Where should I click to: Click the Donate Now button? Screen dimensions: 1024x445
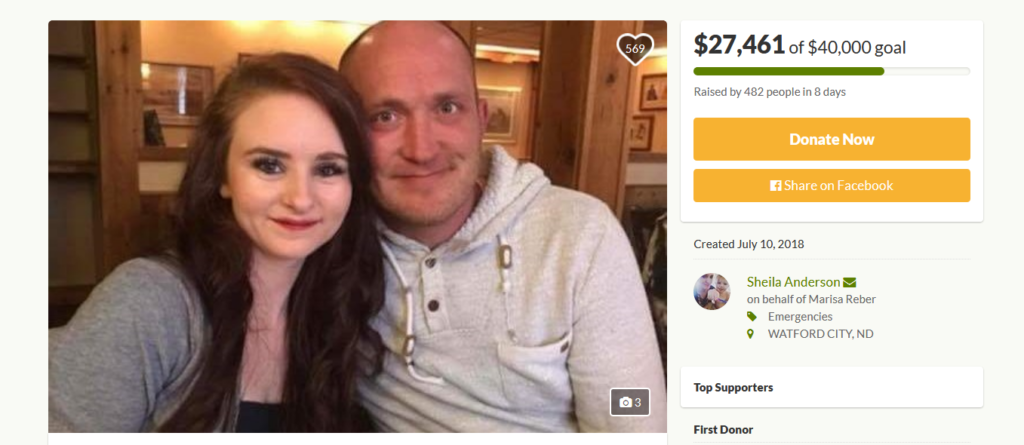[831, 139]
